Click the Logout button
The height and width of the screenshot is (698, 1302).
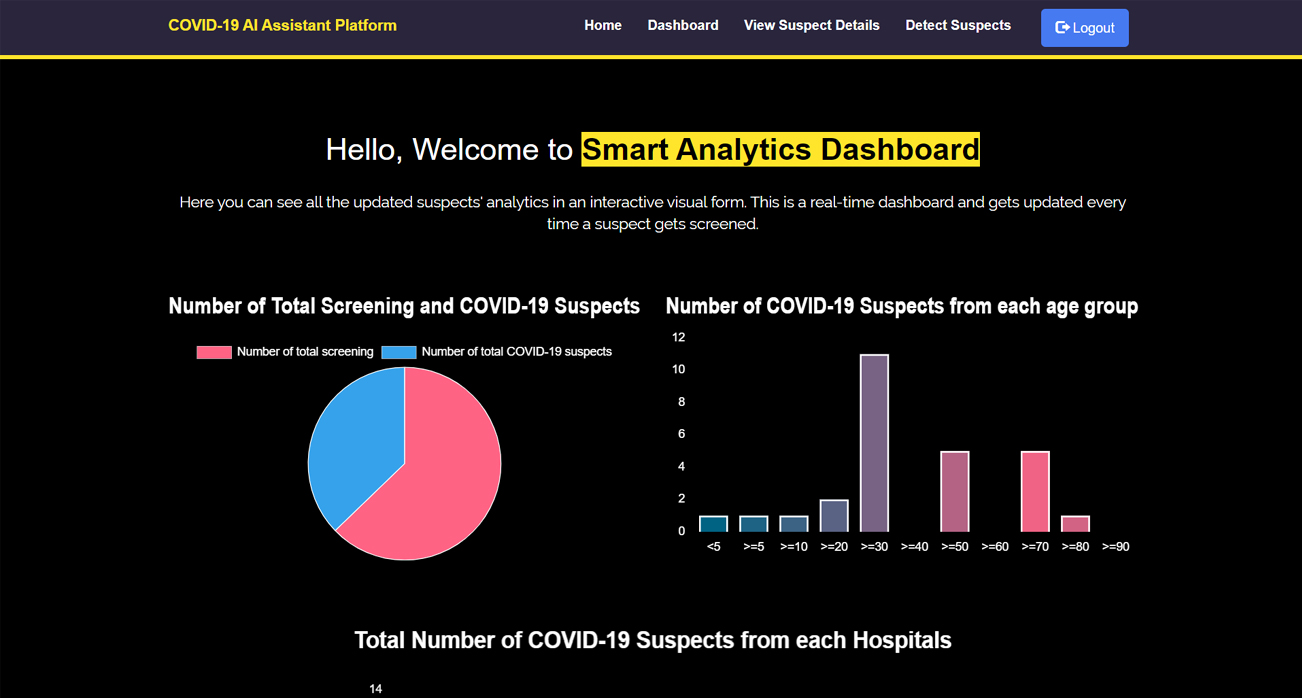[1084, 28]
